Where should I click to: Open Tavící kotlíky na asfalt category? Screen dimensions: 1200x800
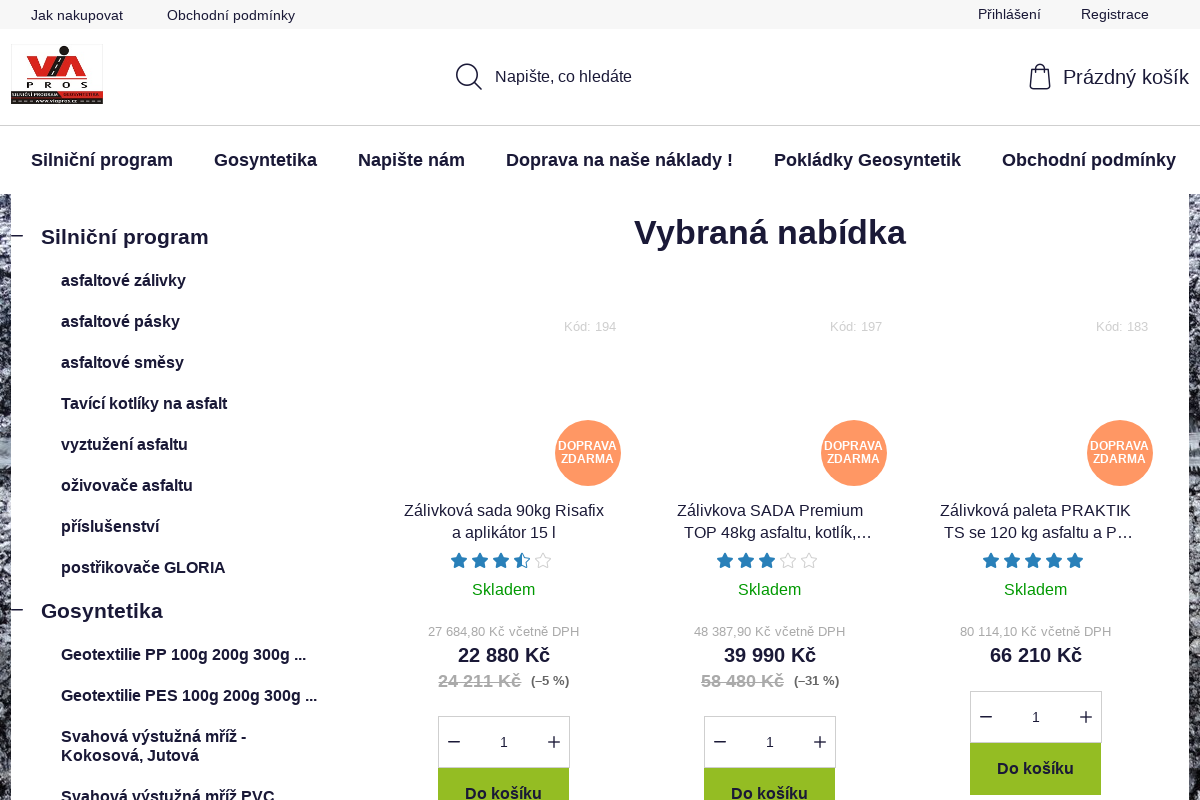pyautogui.click(x=144, y=403)
